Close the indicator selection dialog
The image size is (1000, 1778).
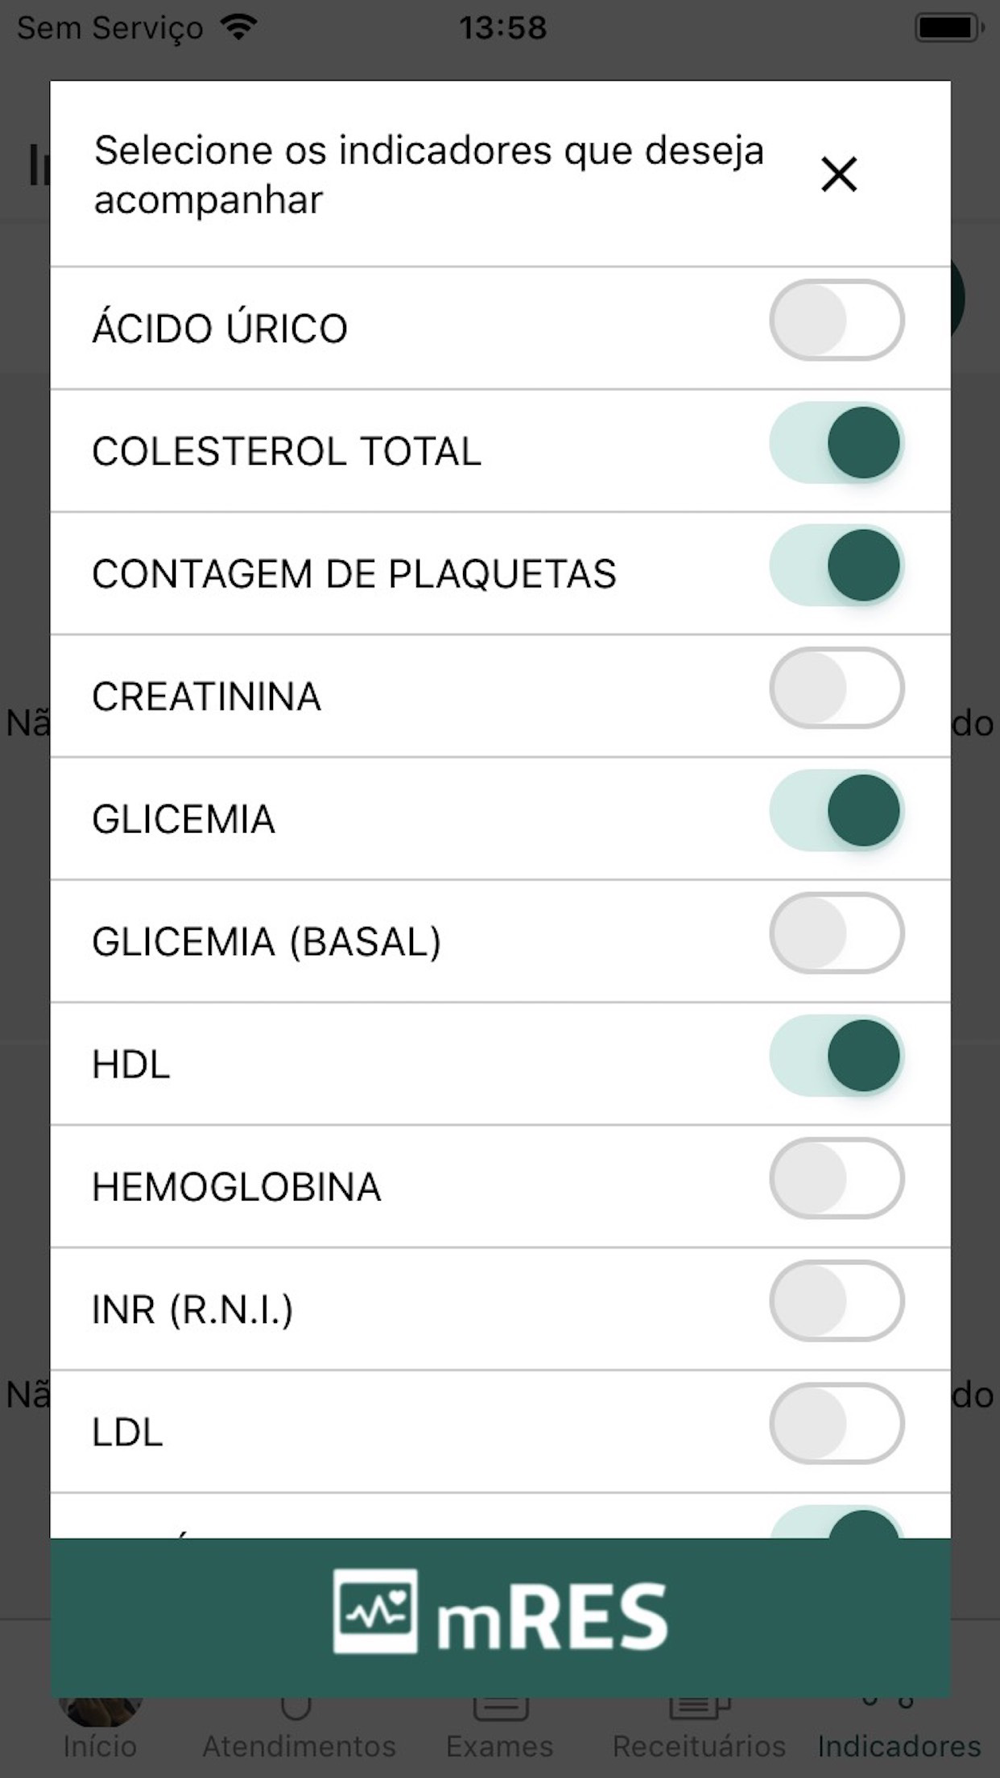coord(838,174)
